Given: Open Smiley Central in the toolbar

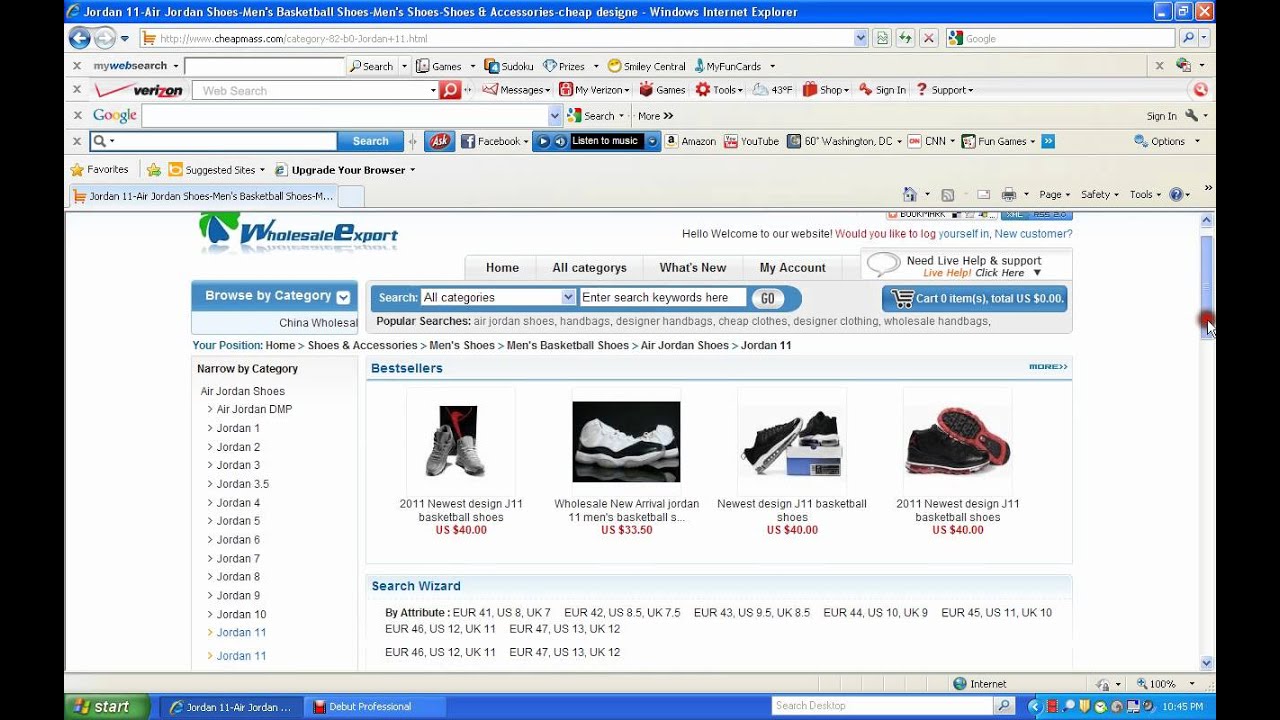Looking at the screenshot, I should click(646, 66).
